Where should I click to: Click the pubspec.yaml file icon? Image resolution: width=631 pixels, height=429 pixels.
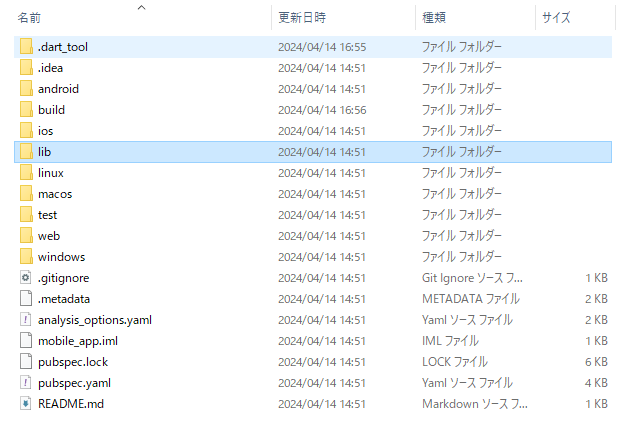[x=26, y=383]
